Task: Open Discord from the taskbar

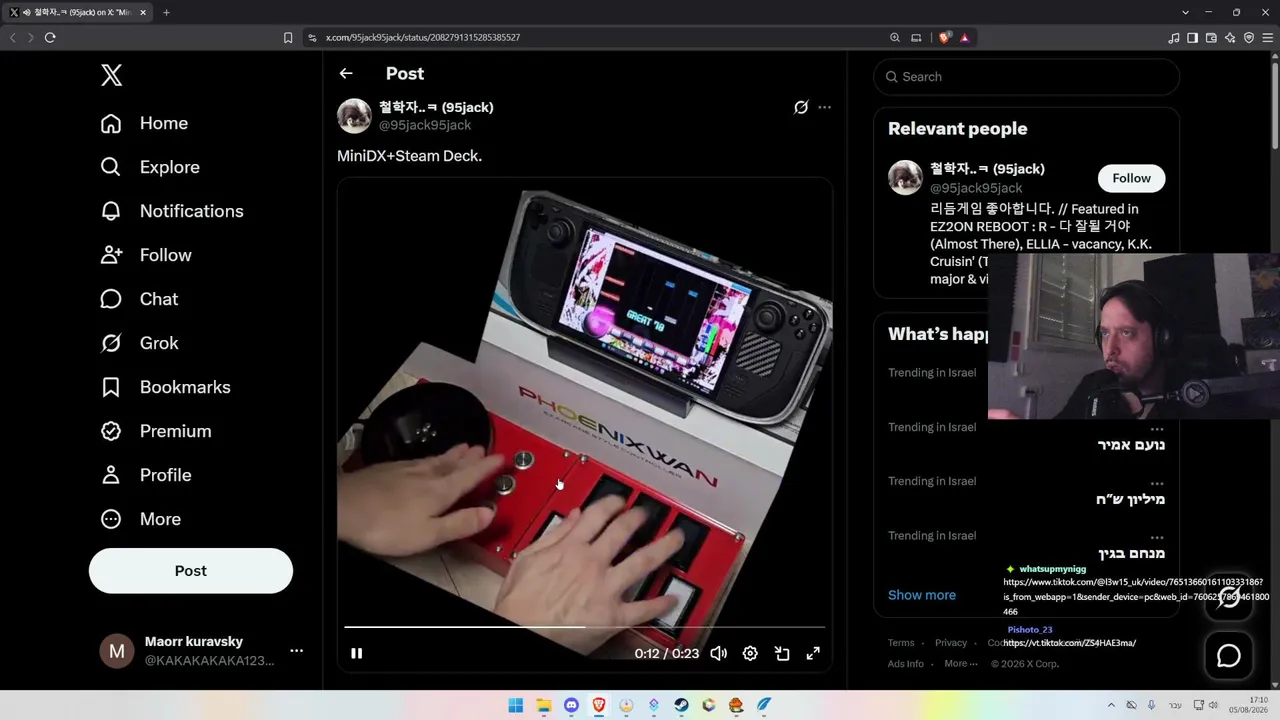Action: 571,705
